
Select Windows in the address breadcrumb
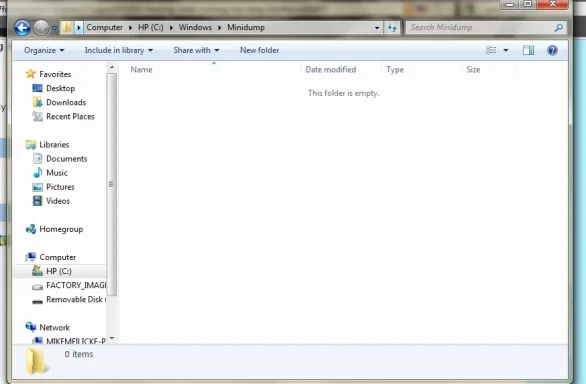[x=195, y=28]
